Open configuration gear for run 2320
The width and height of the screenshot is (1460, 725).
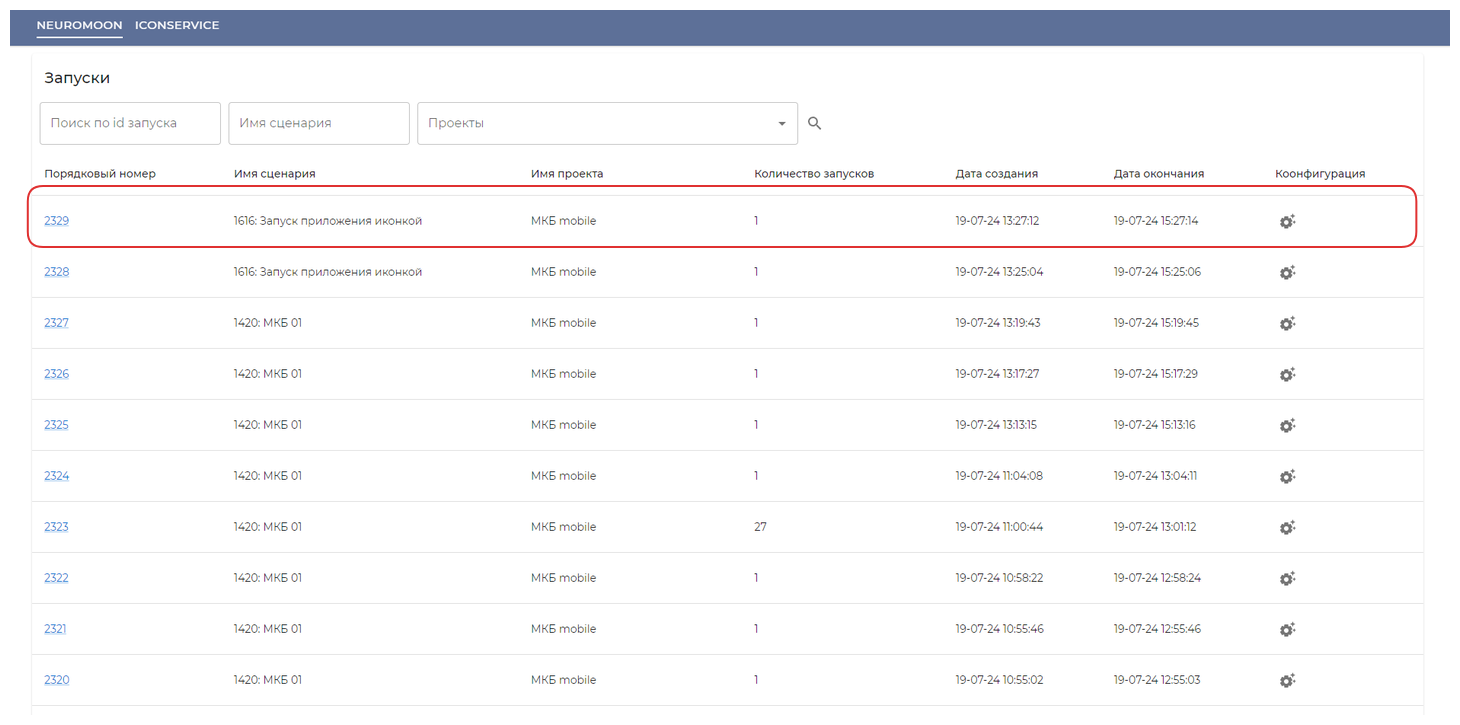[x=1287, y=680]
